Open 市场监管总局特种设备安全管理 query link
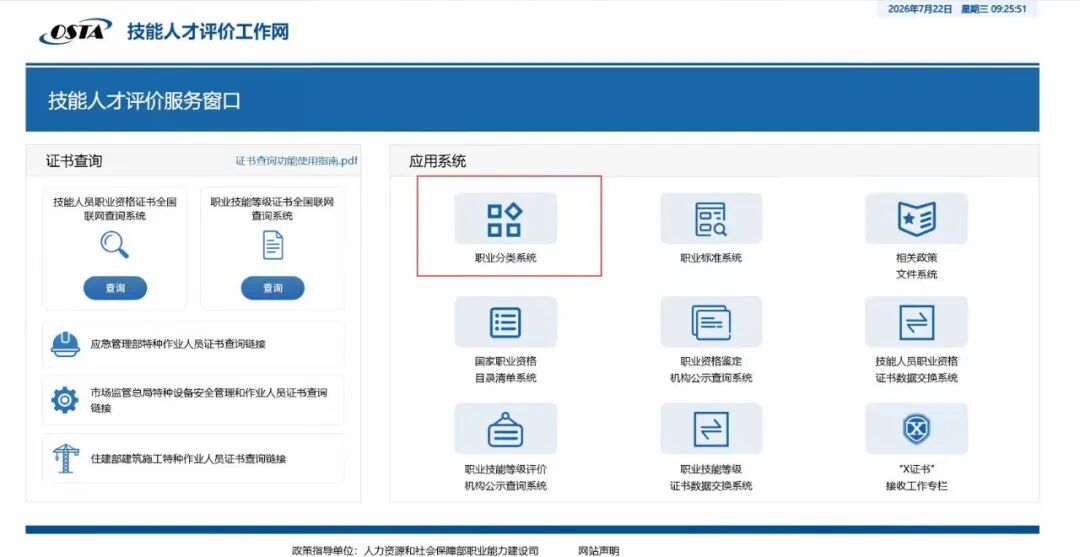Image resolution: width=1080 pixels, height=557 pixels. [x=209, y=400]
